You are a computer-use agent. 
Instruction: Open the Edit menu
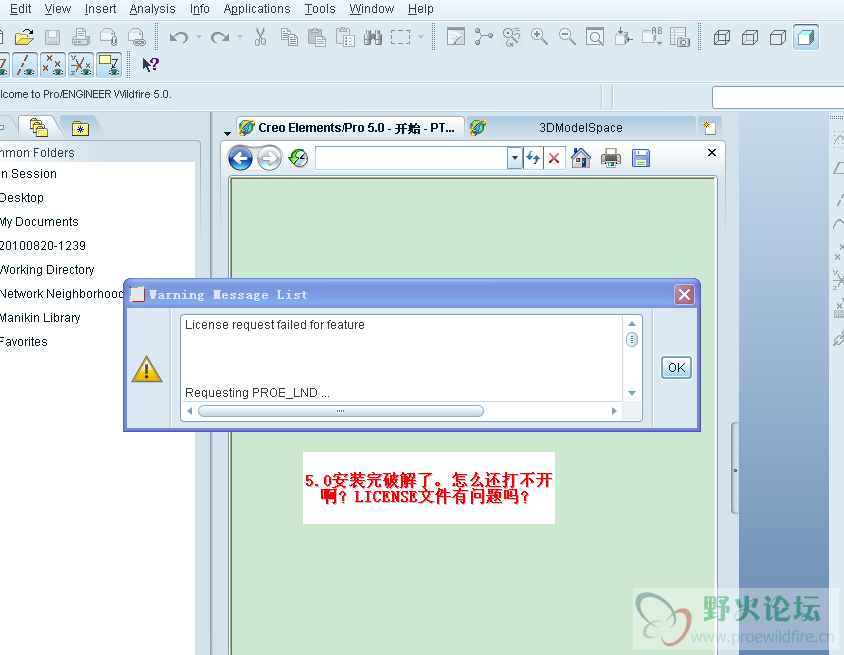click(x=20, y=9)
